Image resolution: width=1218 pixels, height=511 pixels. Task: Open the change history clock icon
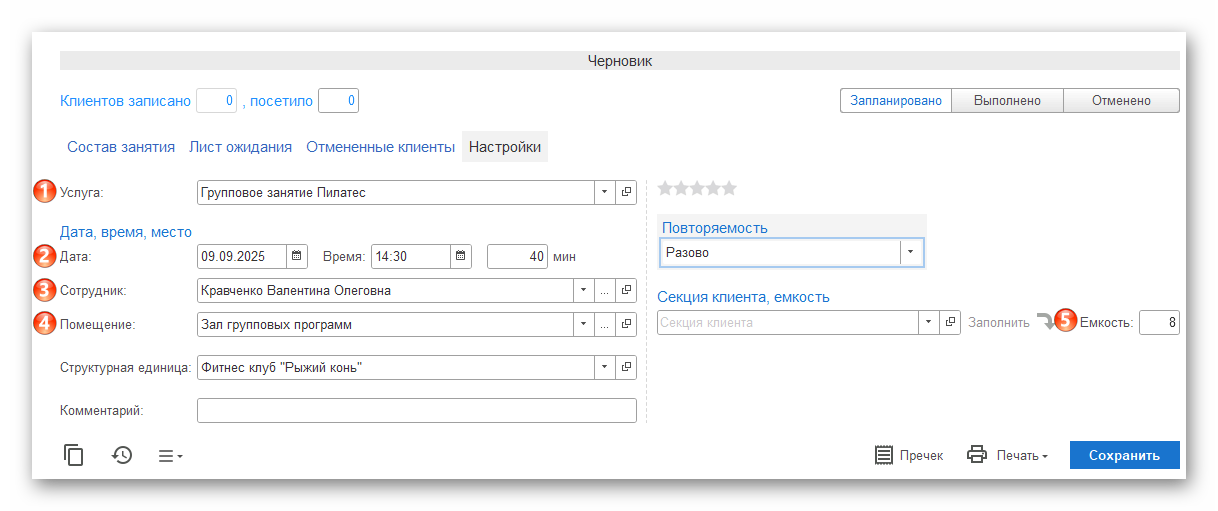click(x=122, y=455)
